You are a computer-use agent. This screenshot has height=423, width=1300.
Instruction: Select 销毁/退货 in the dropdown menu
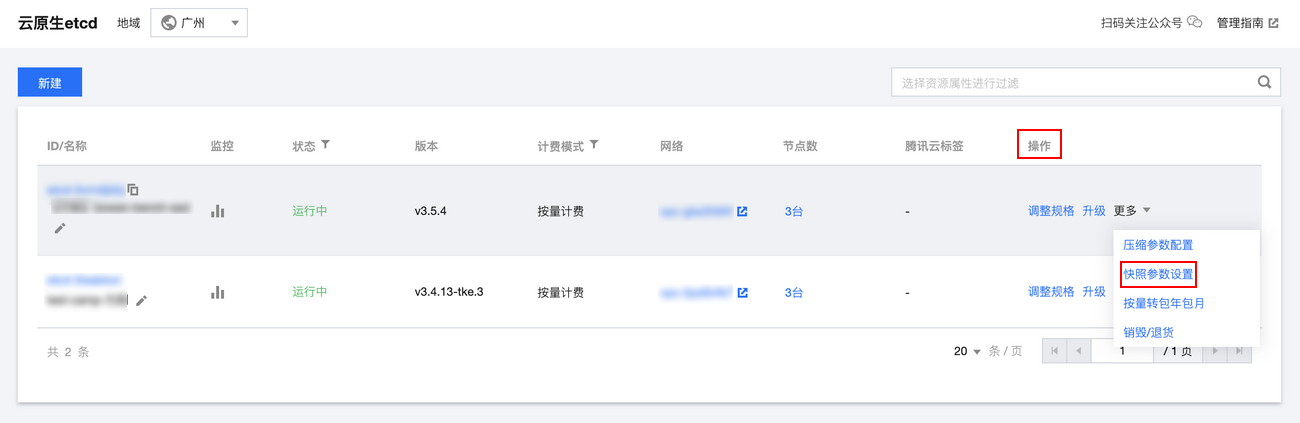pyautogui.click(x=1148, y=332)
